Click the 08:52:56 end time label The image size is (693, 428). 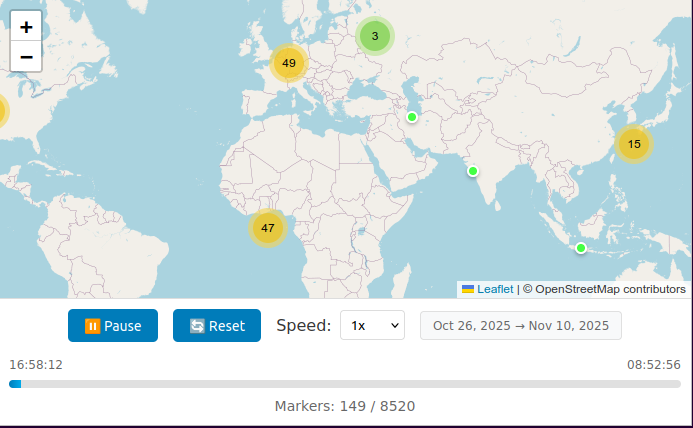coord(654,365)
